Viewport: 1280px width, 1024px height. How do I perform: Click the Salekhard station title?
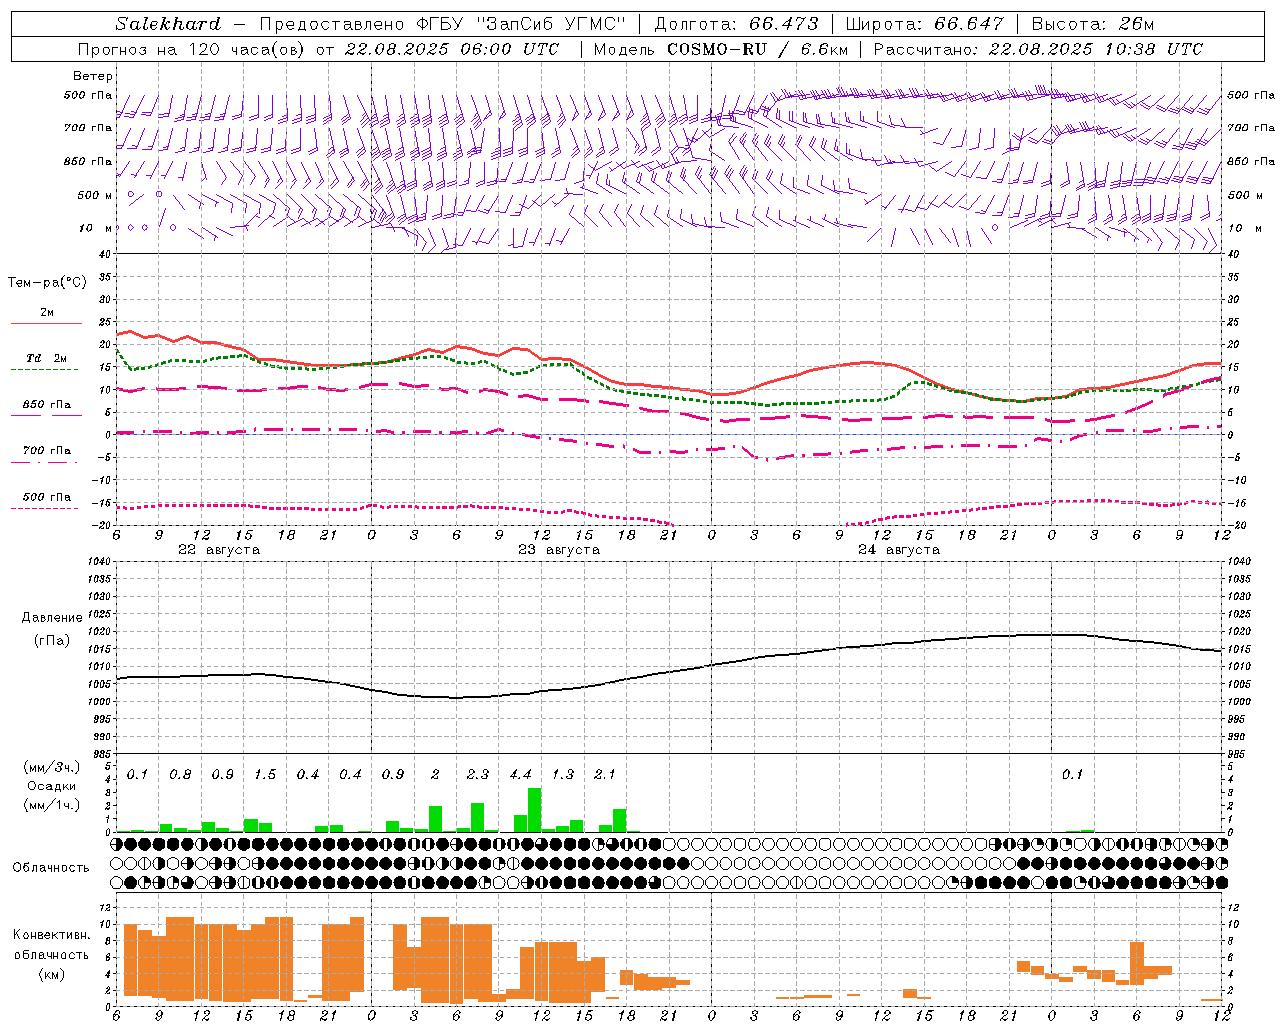(168, 24)
